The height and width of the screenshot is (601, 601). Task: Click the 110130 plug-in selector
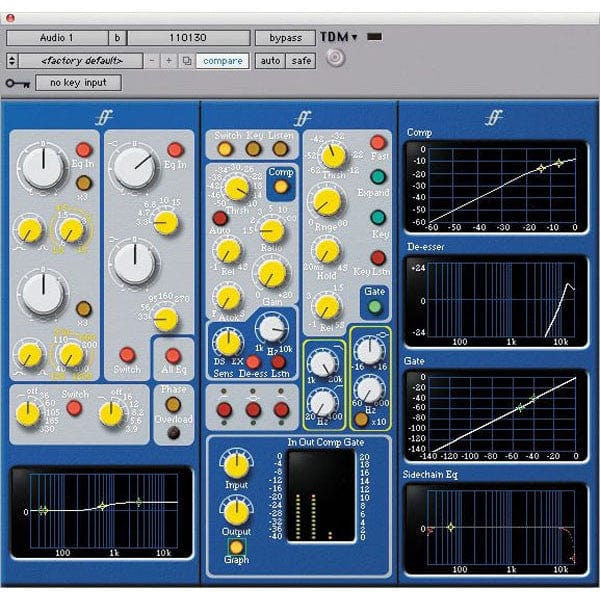tap(189, 38)
